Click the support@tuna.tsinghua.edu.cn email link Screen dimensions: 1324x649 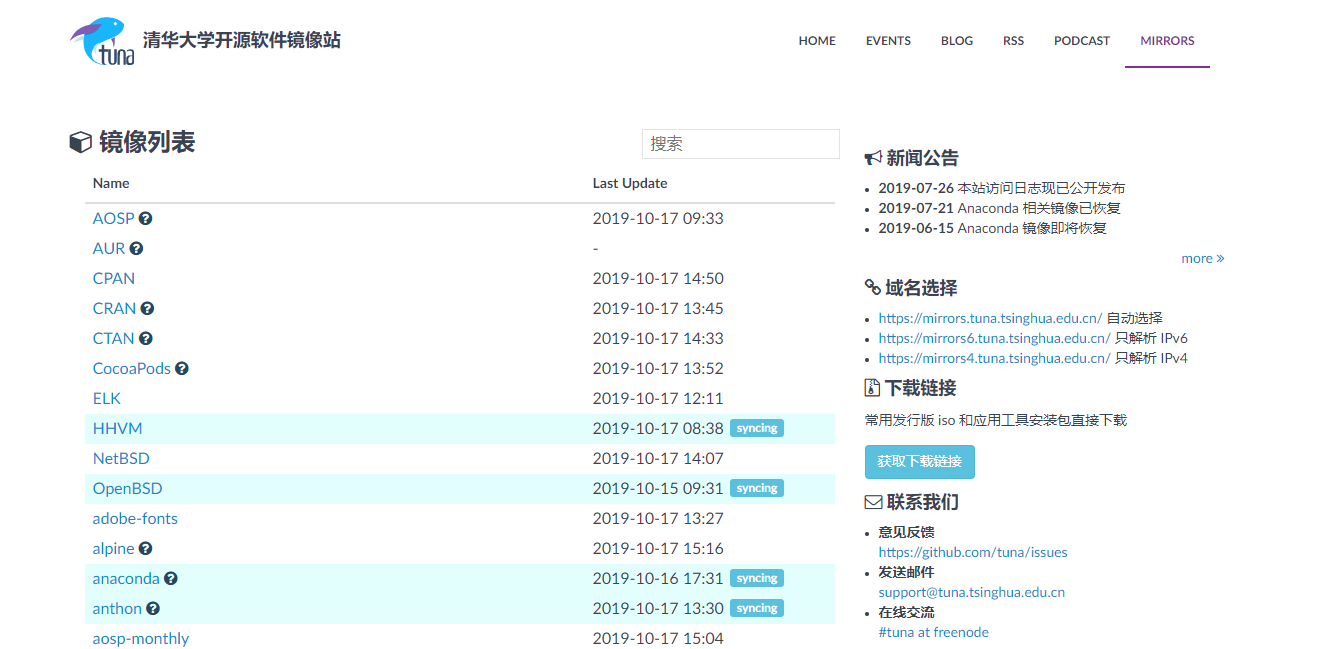(972, 592)
